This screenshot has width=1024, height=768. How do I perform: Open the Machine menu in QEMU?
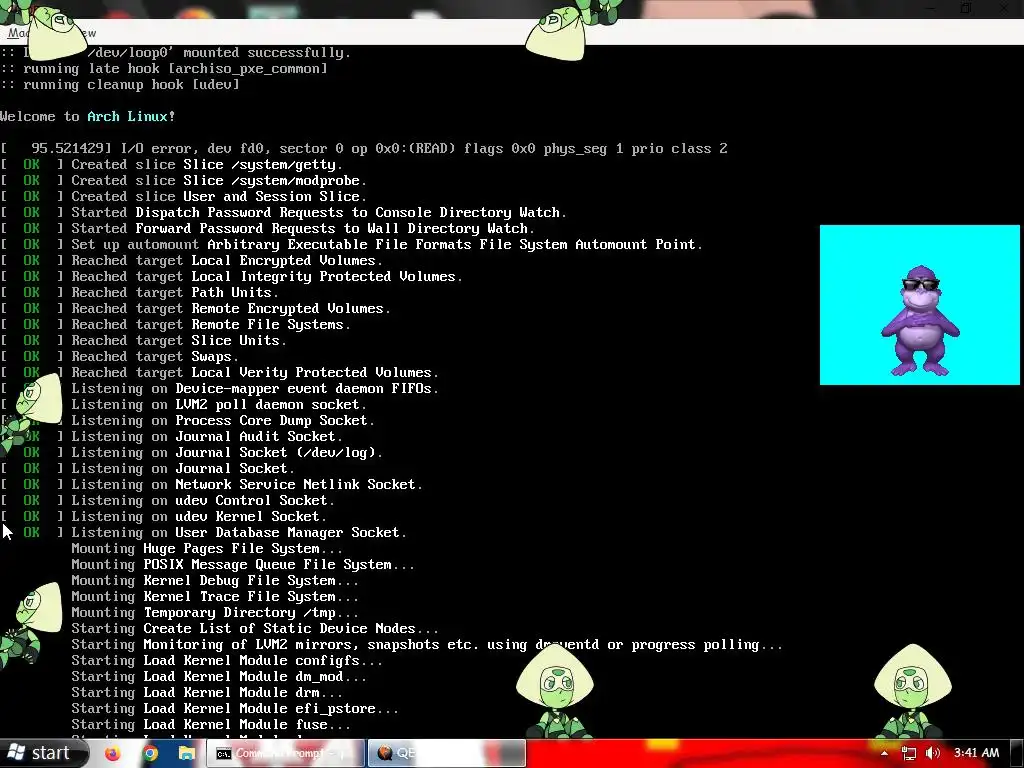[x=18, y=33]
